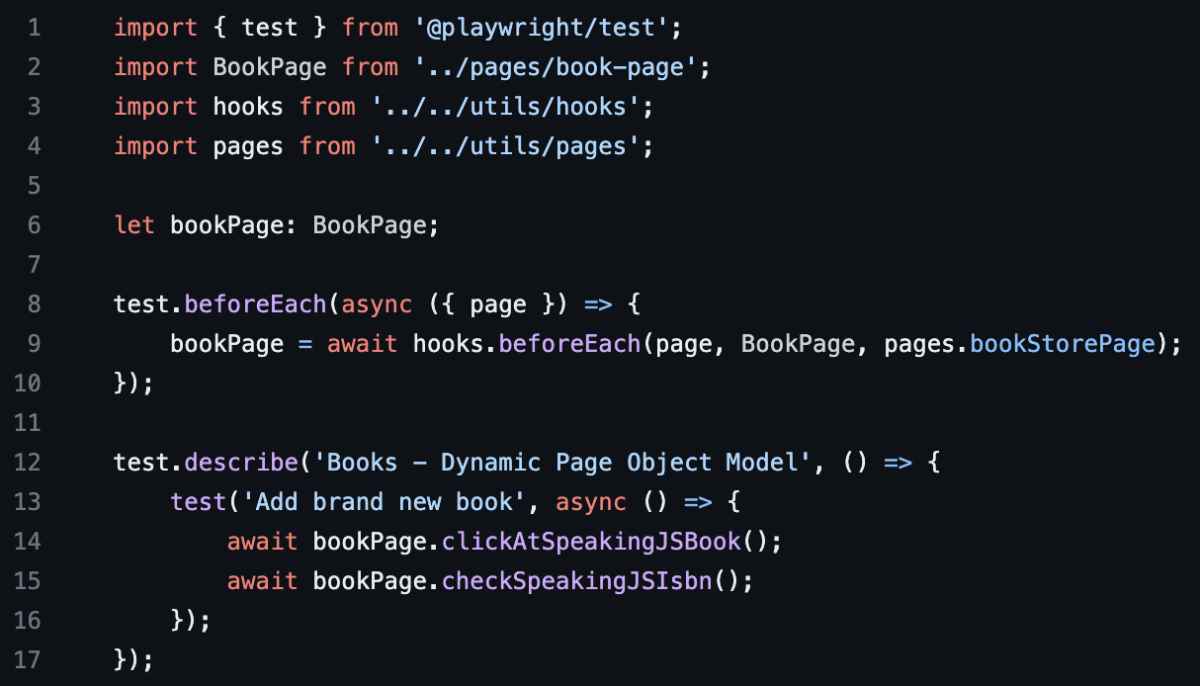Click the checkSpeakingJSIsbn method call
The height and width of the screenshot is (686, 1200).
(x=576, y=581)
